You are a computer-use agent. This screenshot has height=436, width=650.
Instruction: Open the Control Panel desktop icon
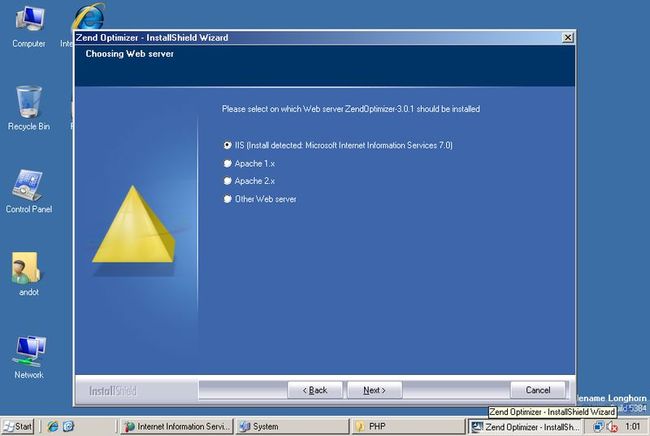(29, 191)
